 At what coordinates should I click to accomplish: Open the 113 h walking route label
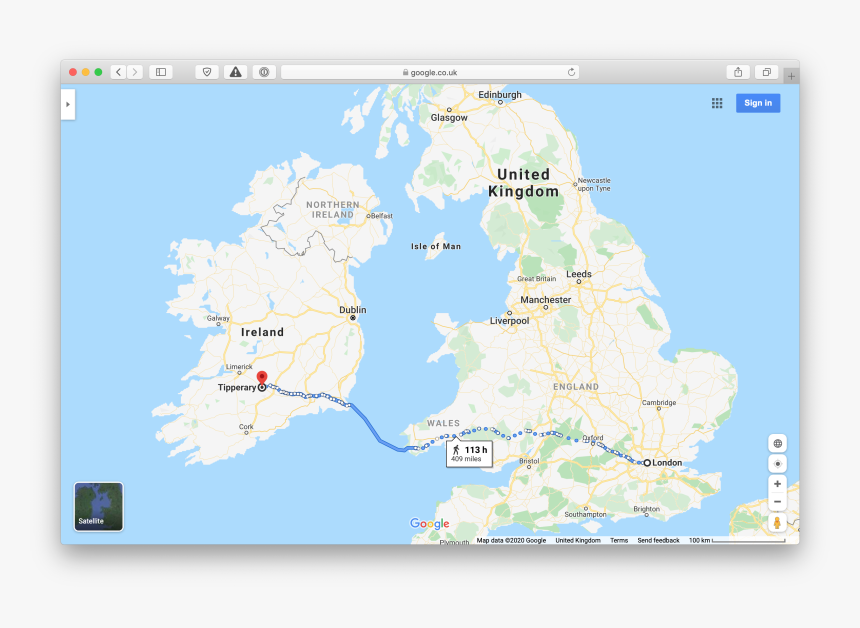click(469, 453)
